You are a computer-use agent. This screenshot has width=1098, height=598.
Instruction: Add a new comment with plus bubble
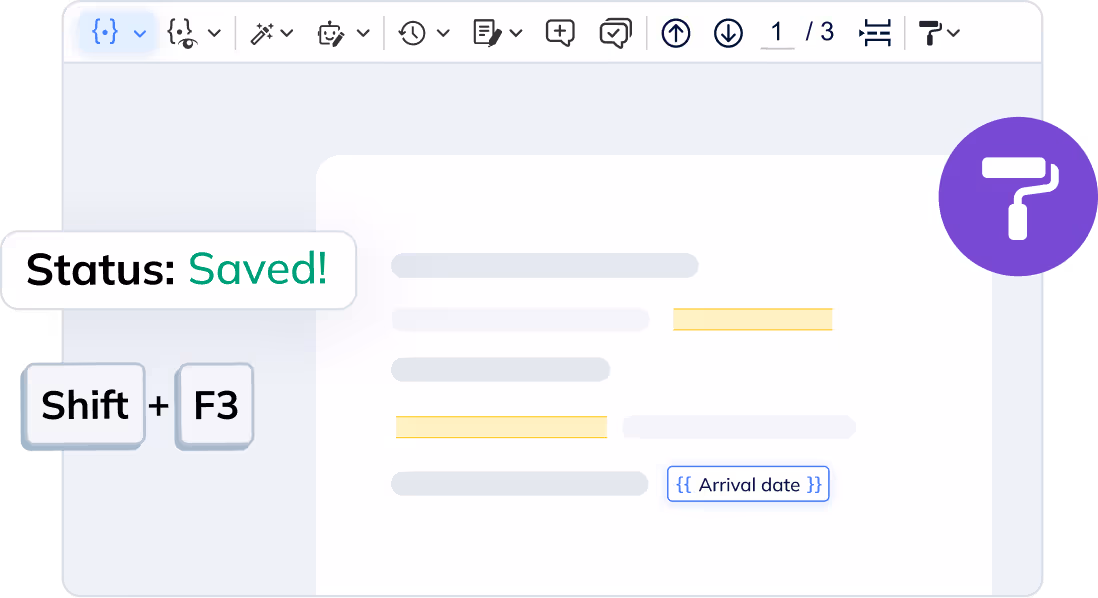pos(560,33)
